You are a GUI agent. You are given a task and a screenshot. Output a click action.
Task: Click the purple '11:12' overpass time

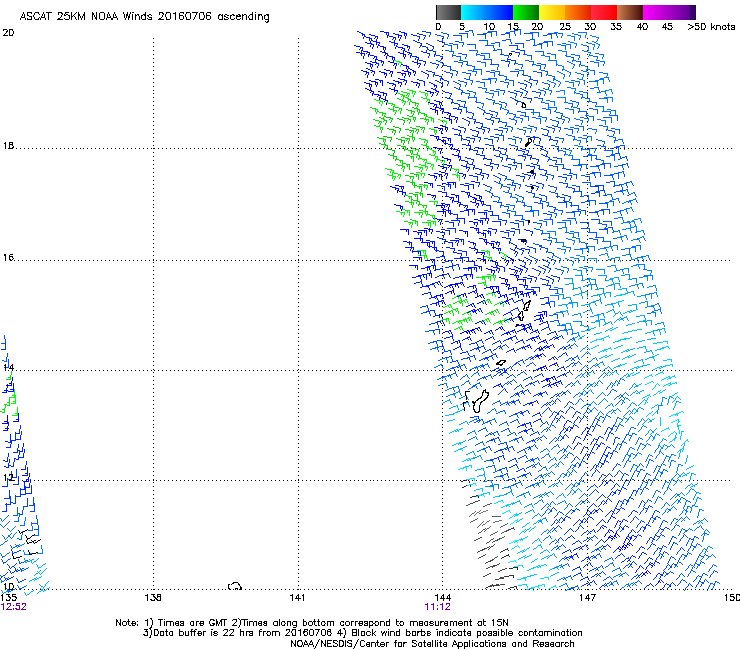(x=437, y=607)
